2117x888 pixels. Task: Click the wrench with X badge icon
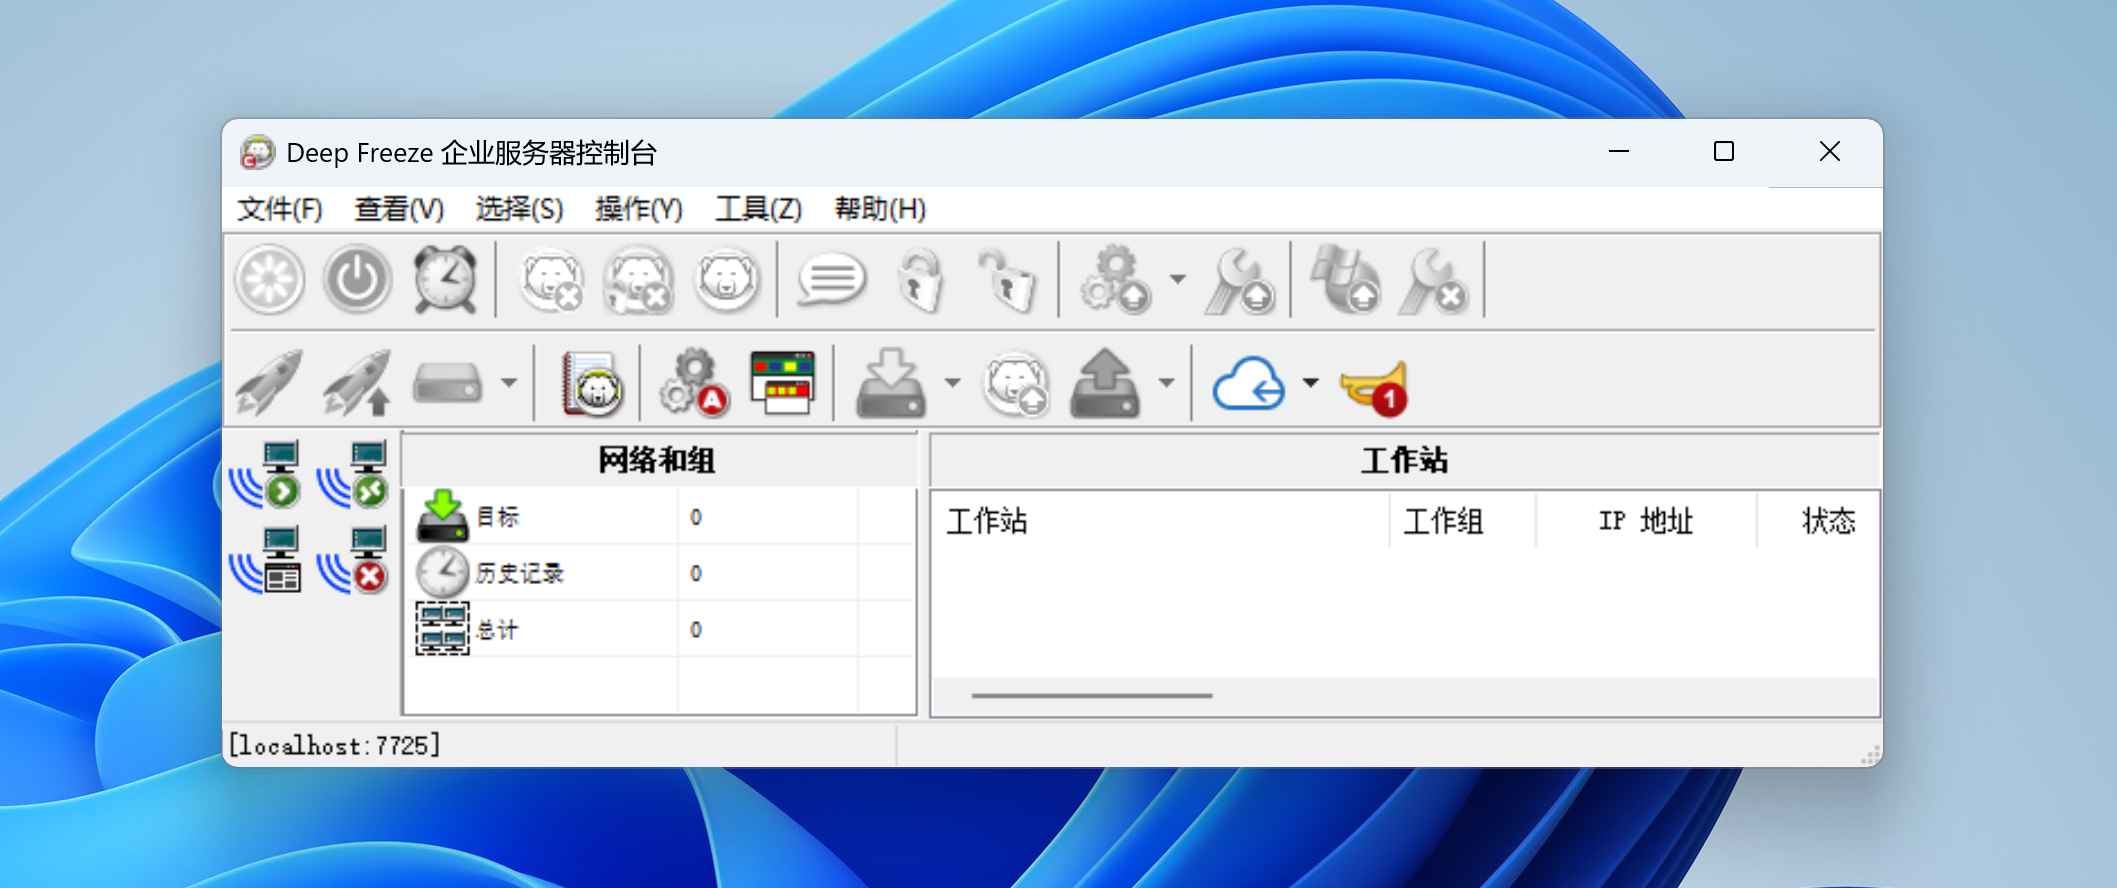[x=1434, y=281]
